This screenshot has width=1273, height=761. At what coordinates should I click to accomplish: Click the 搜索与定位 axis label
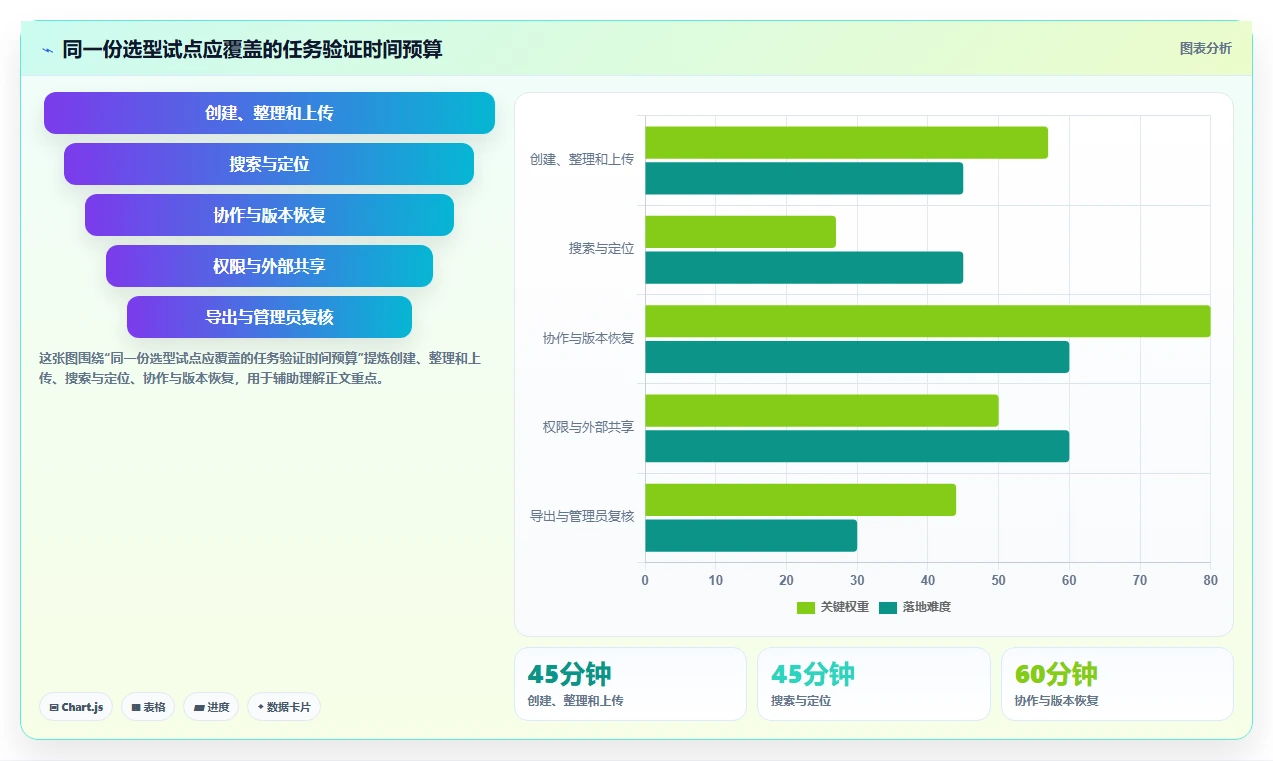(x=601, y=248)
